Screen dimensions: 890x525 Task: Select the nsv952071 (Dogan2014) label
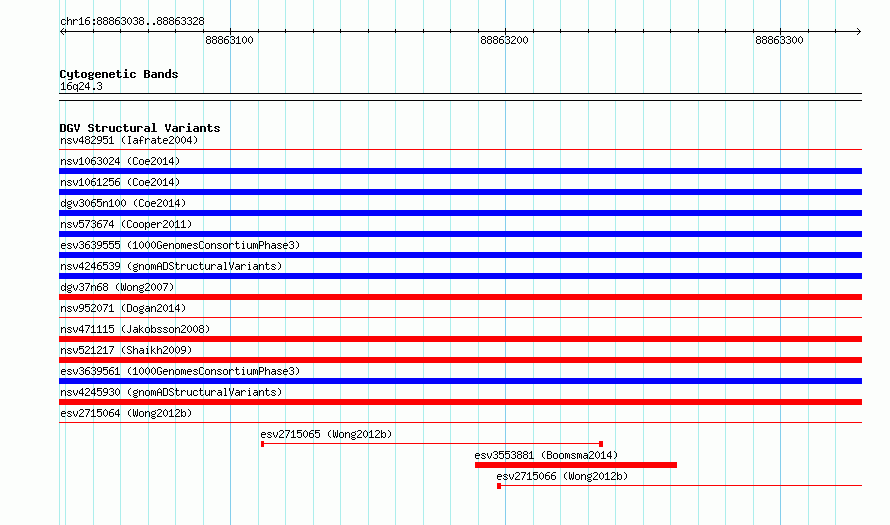[123, 308]
